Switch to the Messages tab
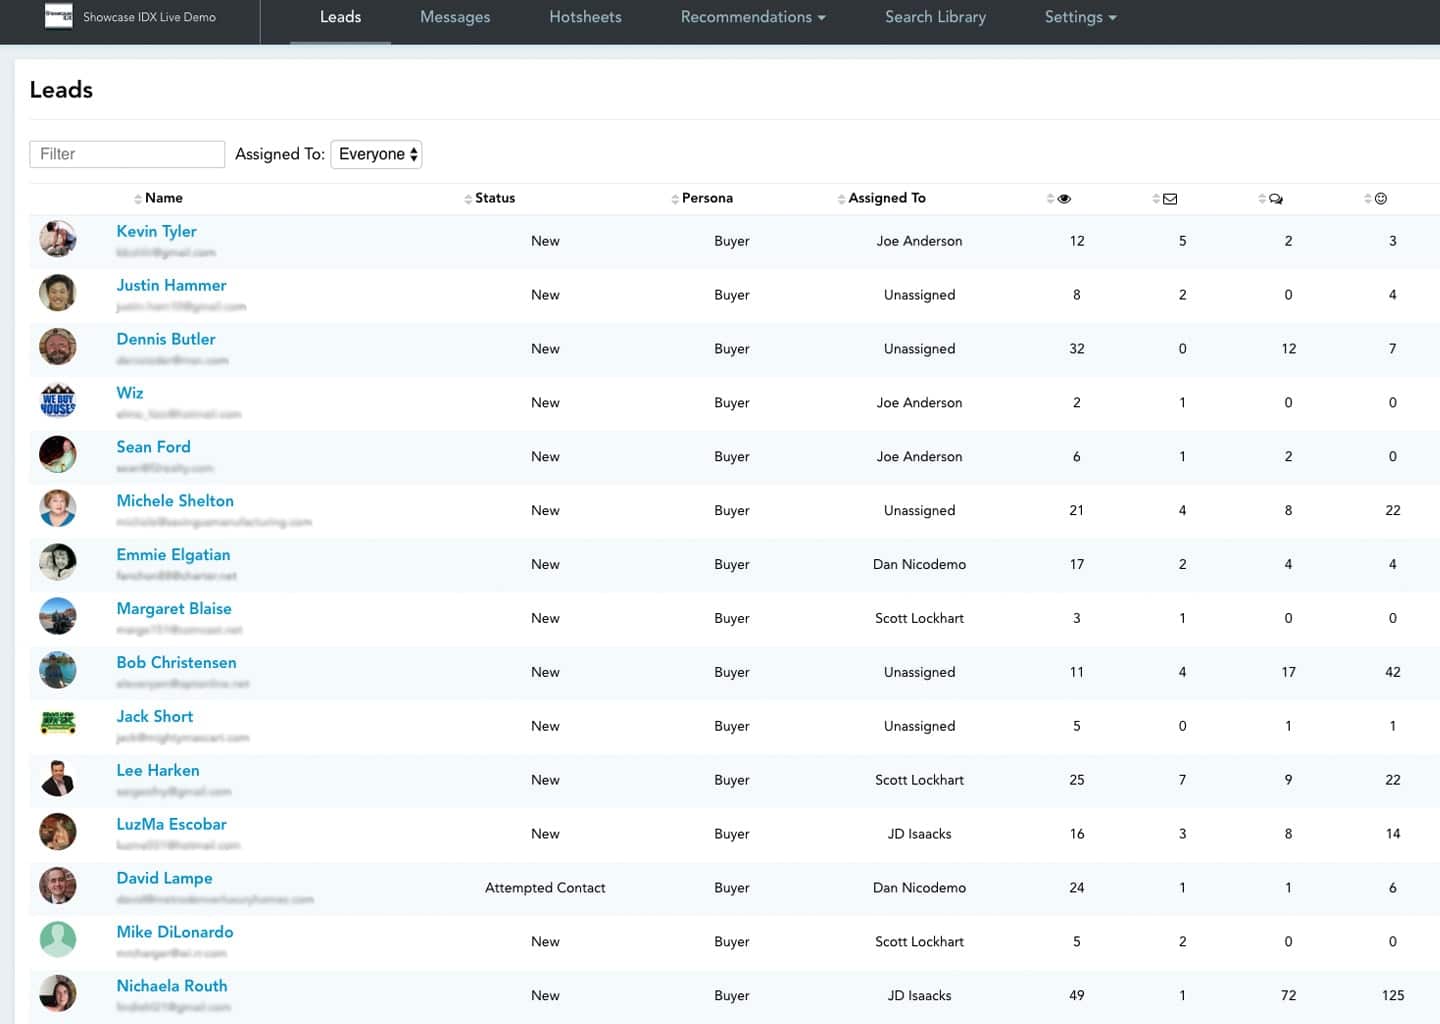This screenshot has height=1024, width=1440. click(x=455, y=17)
